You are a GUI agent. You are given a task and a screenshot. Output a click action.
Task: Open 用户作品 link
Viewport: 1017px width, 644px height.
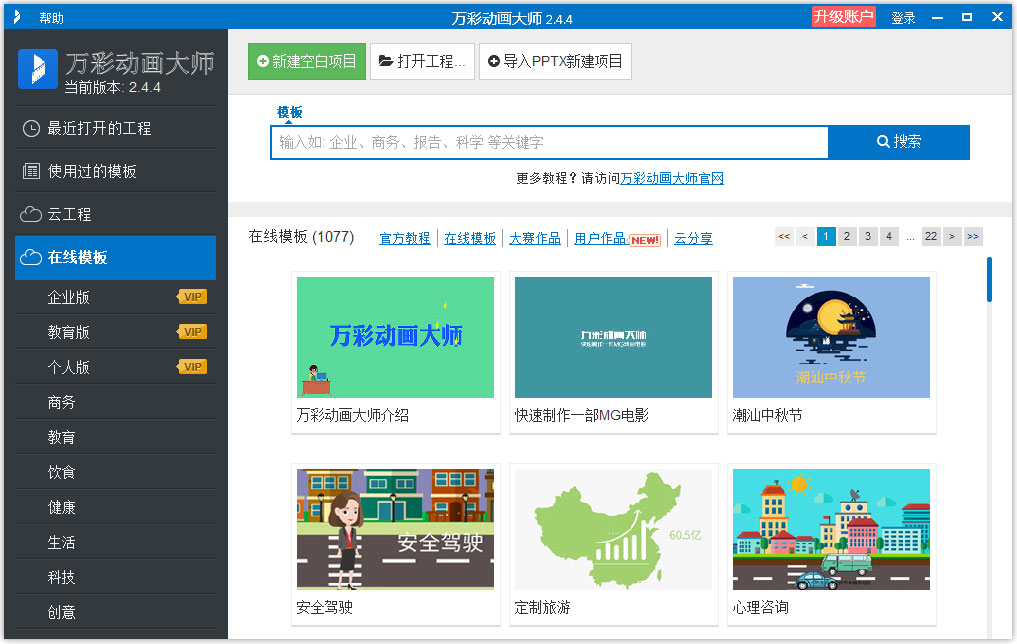600,239
